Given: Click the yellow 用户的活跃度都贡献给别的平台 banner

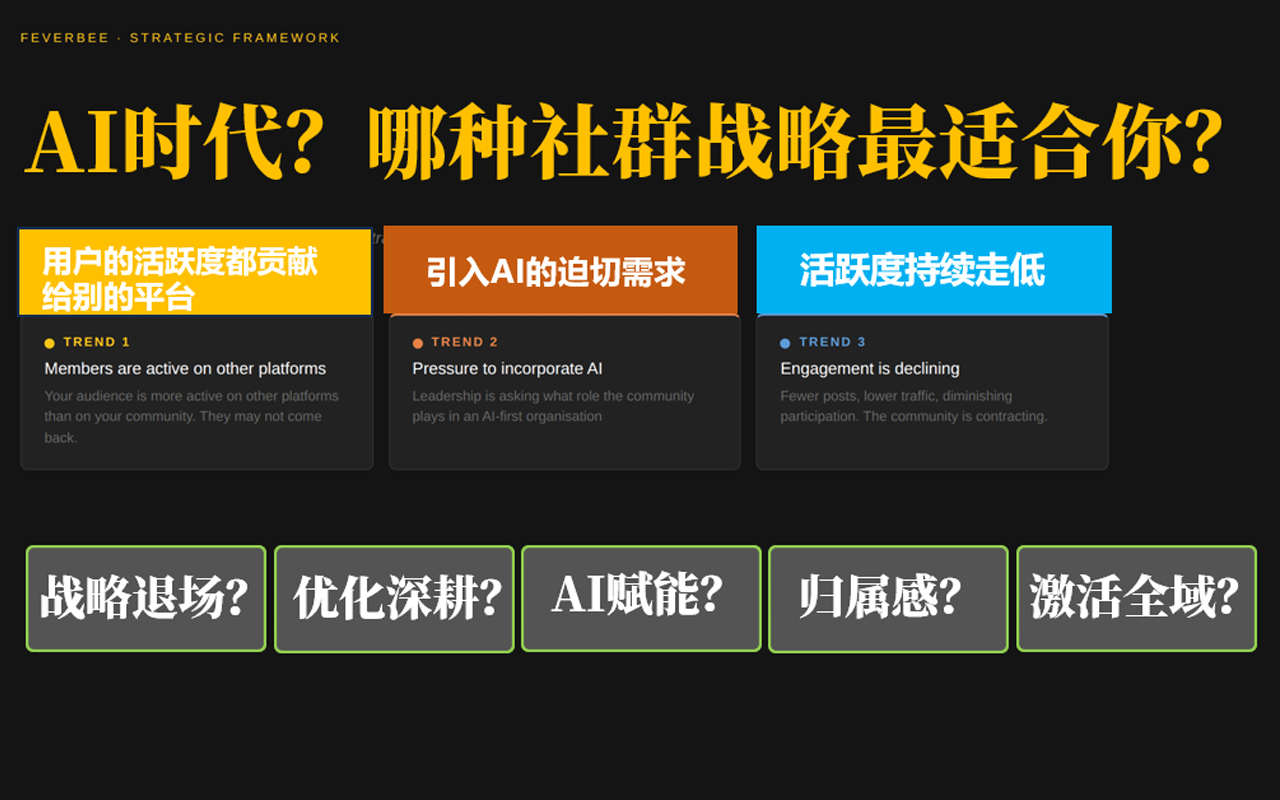Looking at the screenshot, I should click(195, 272).
